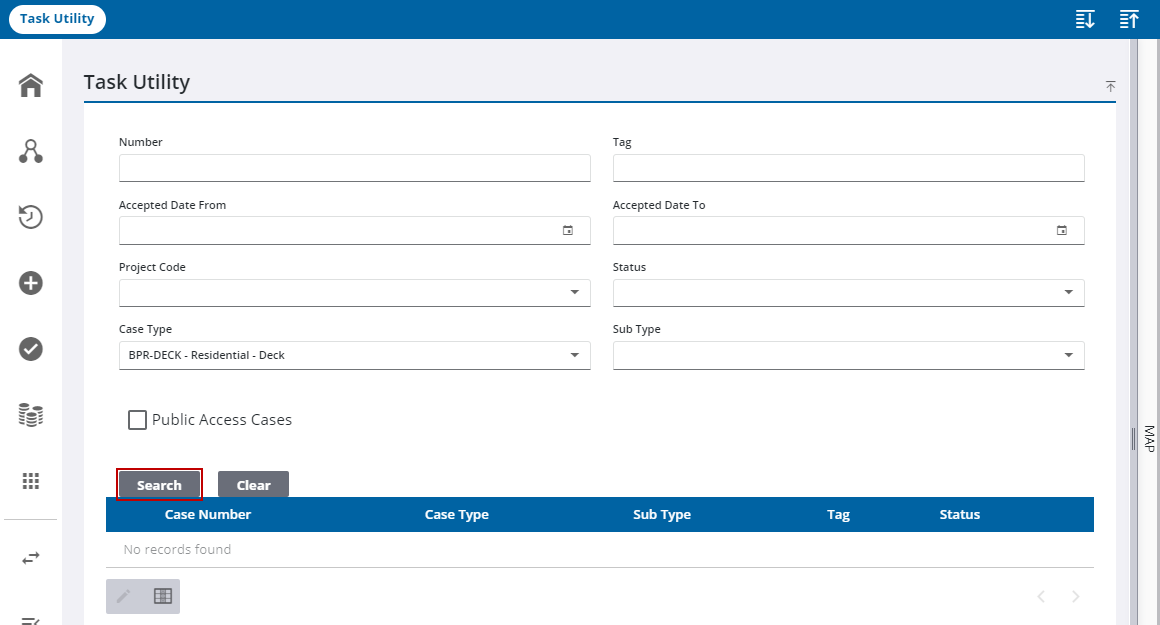Open the Status dropdown
Screen dimensions: 1160x625
click(x=848, y=293)
